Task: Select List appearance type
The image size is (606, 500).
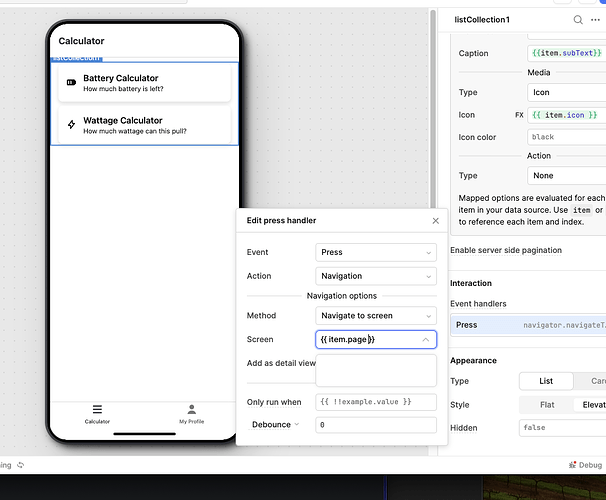Action: pyautogui.click(x=546, y=381)
